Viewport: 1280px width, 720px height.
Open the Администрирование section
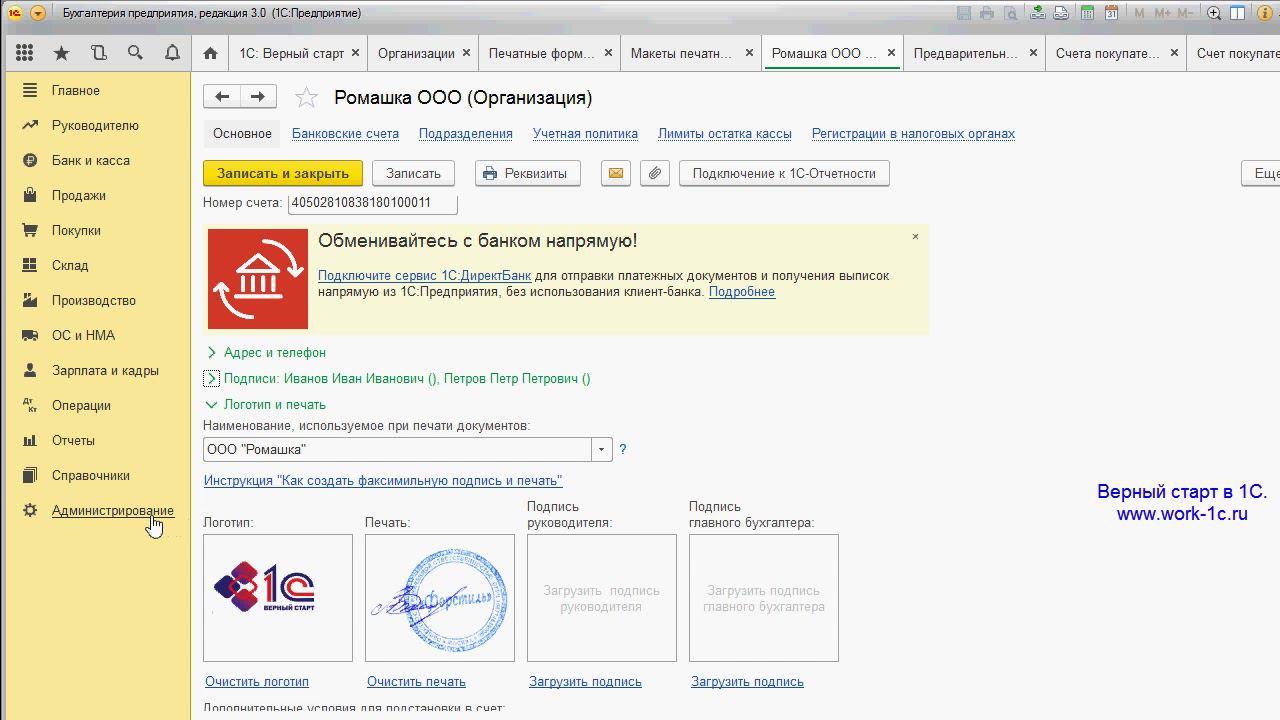point(113,510)
